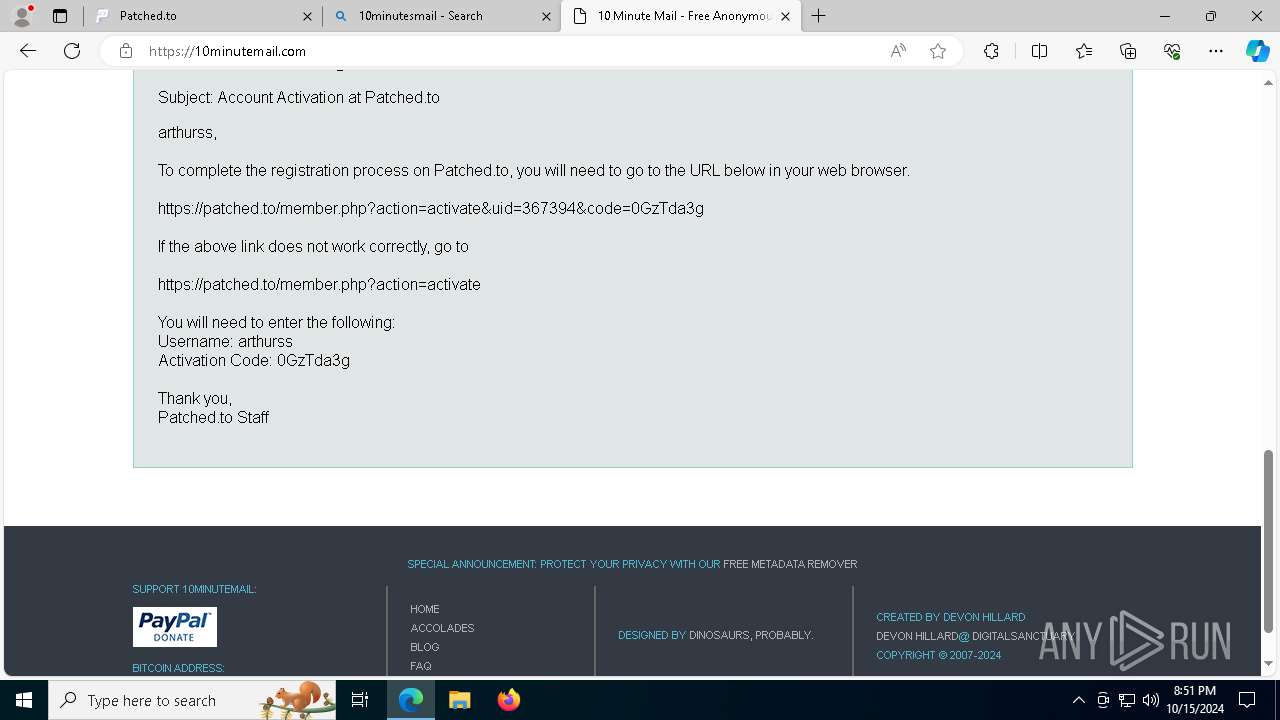Click the PayPal Donate button
The width and height of the screenshot is (1280, 720).
coord(175,627)
